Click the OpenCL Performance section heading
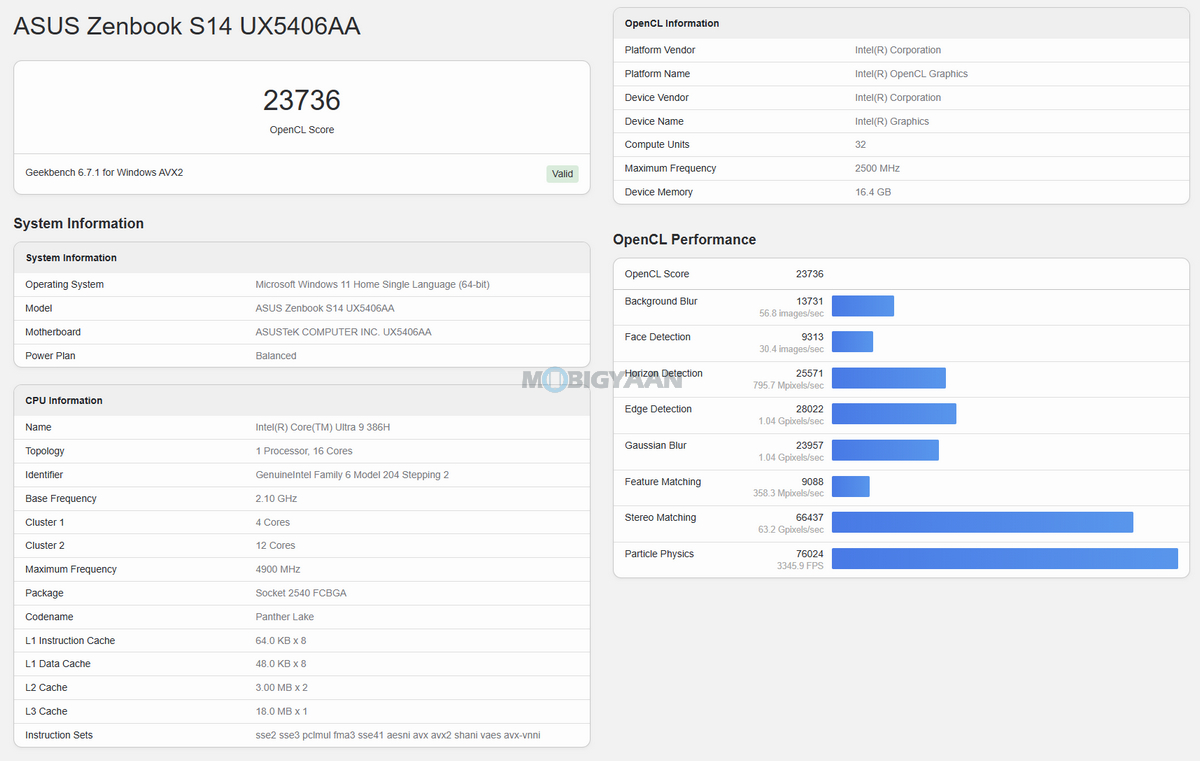The width and height of the screenshot is (1200, 761). (684, 239)
